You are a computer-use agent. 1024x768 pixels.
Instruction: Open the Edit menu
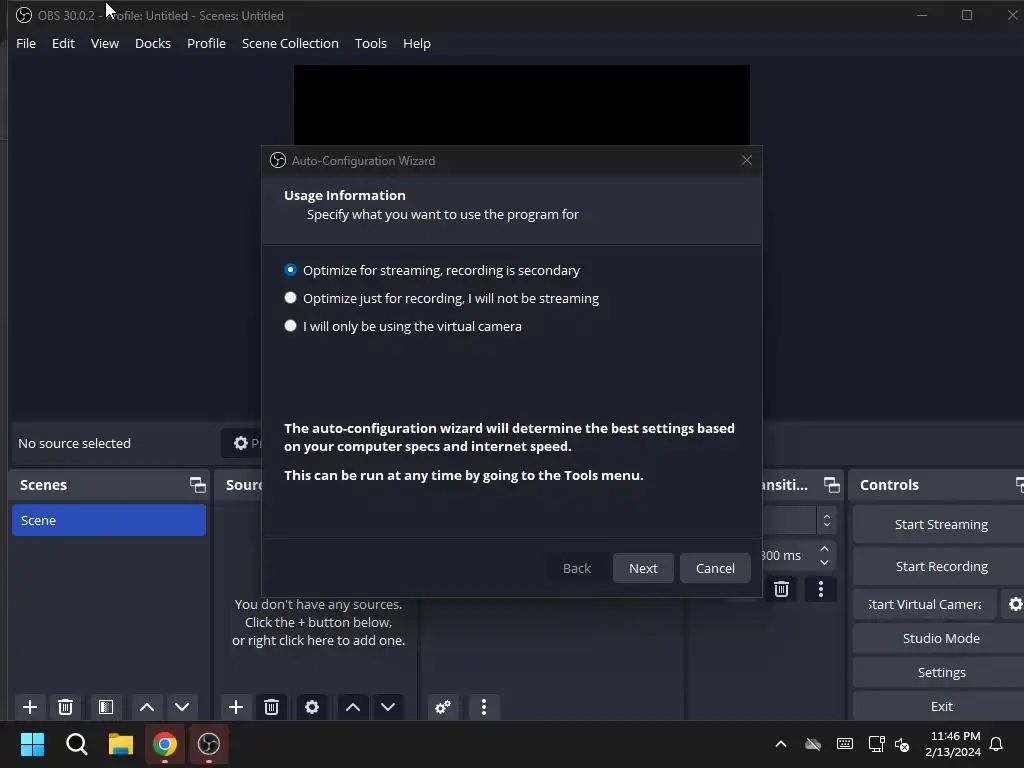[63, 43]
